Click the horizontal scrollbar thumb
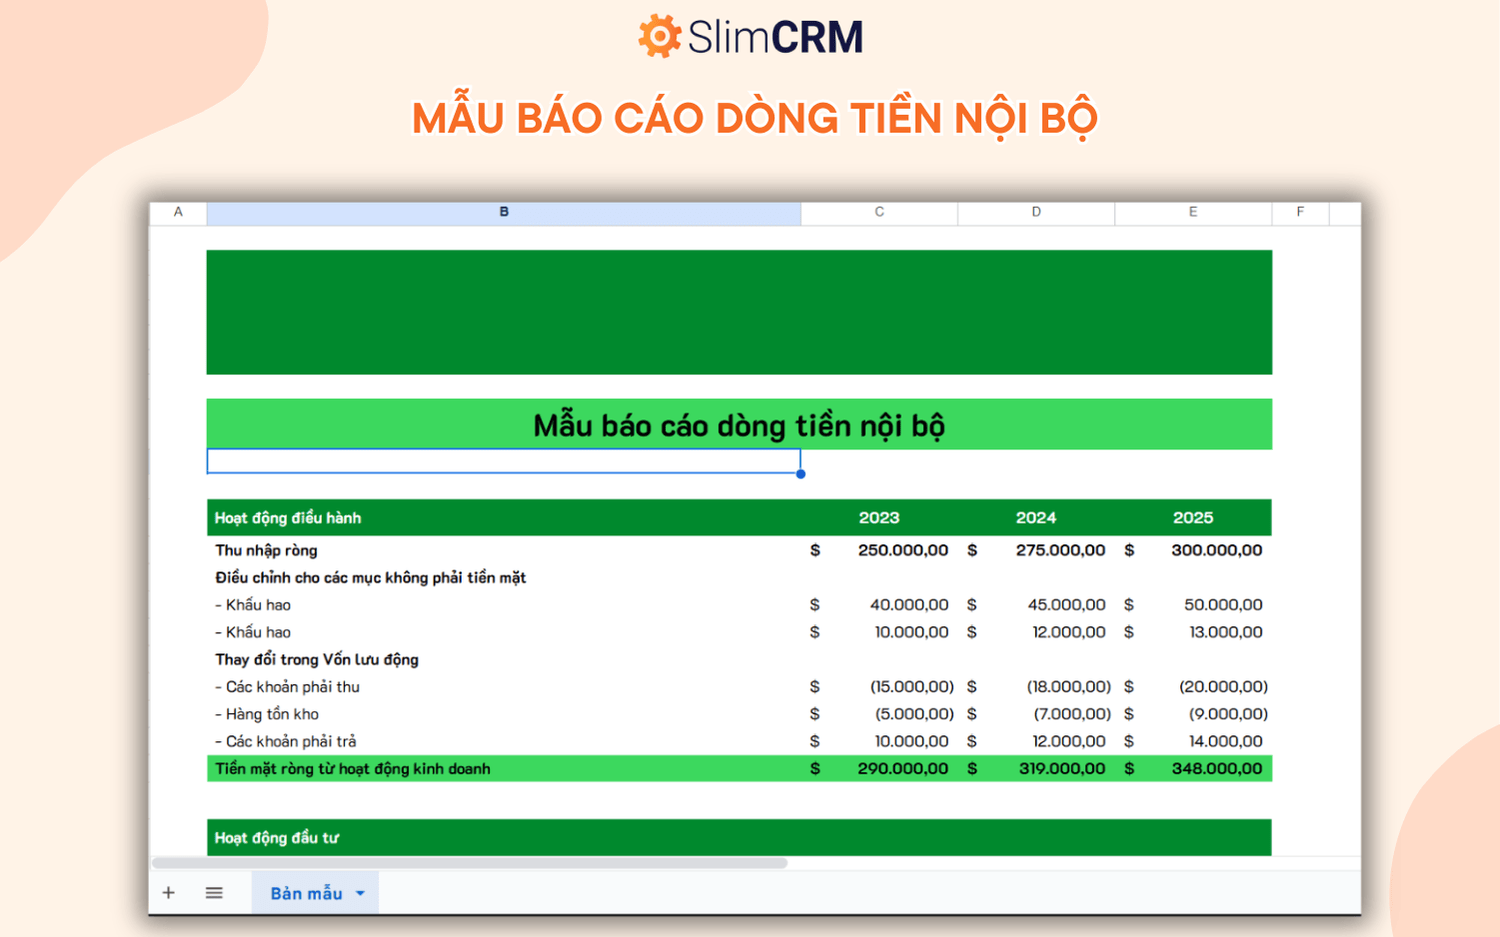Viewport: 1500px width, 937px height. click(x=470, y=862)
